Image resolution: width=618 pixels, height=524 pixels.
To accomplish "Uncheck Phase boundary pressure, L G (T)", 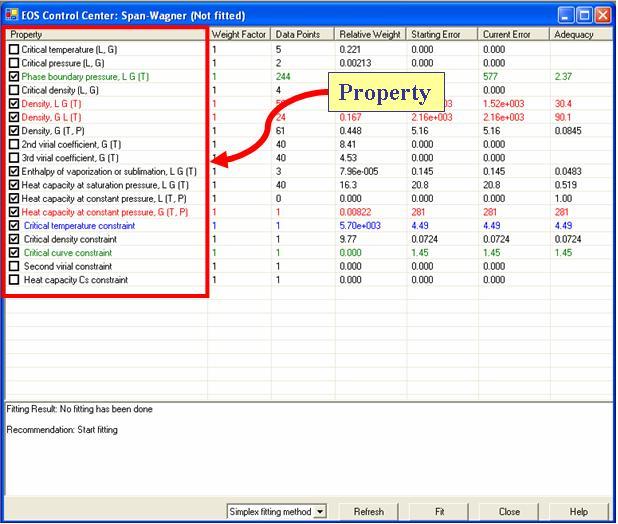I will [x=14, y=76].
